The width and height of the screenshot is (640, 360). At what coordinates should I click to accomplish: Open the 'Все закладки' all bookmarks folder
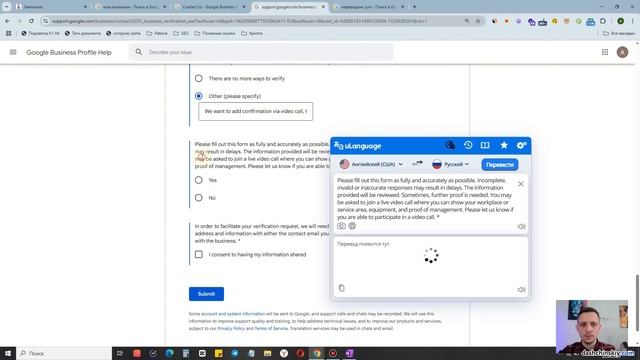(619, 33)
